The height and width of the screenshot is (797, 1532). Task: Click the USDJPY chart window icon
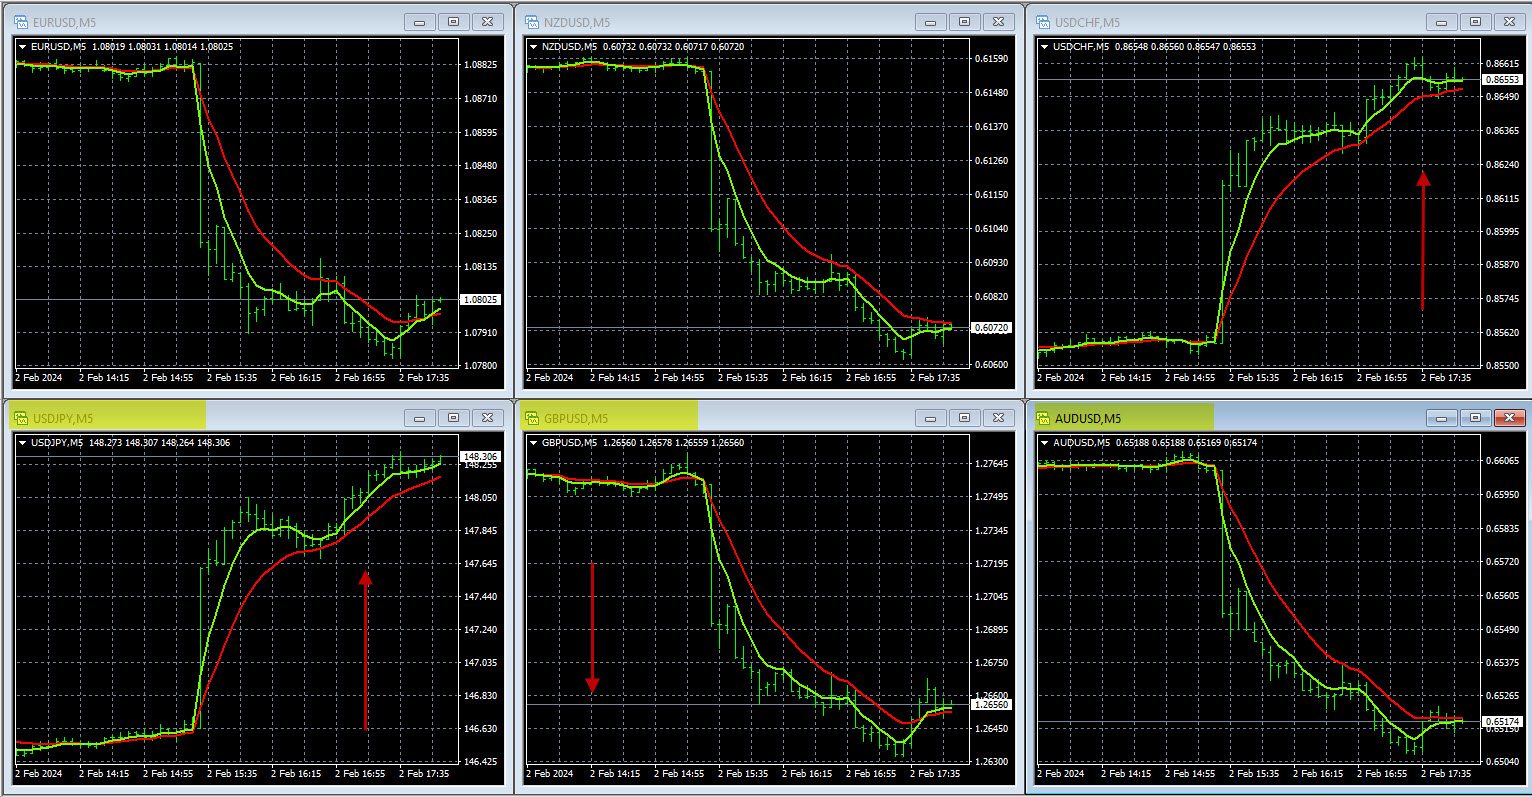click(x=21, y=418)
